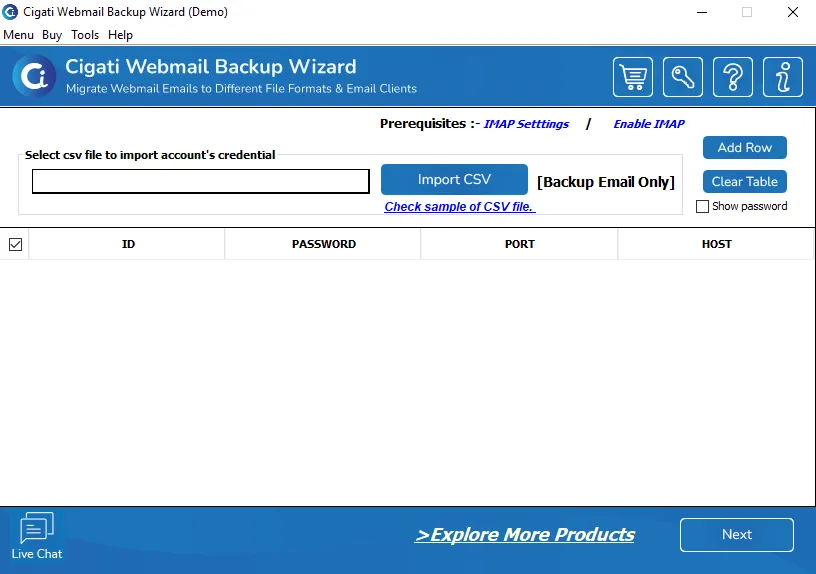Open the Help menu
This screenshot has height=574, width=816.
(120, 35)
